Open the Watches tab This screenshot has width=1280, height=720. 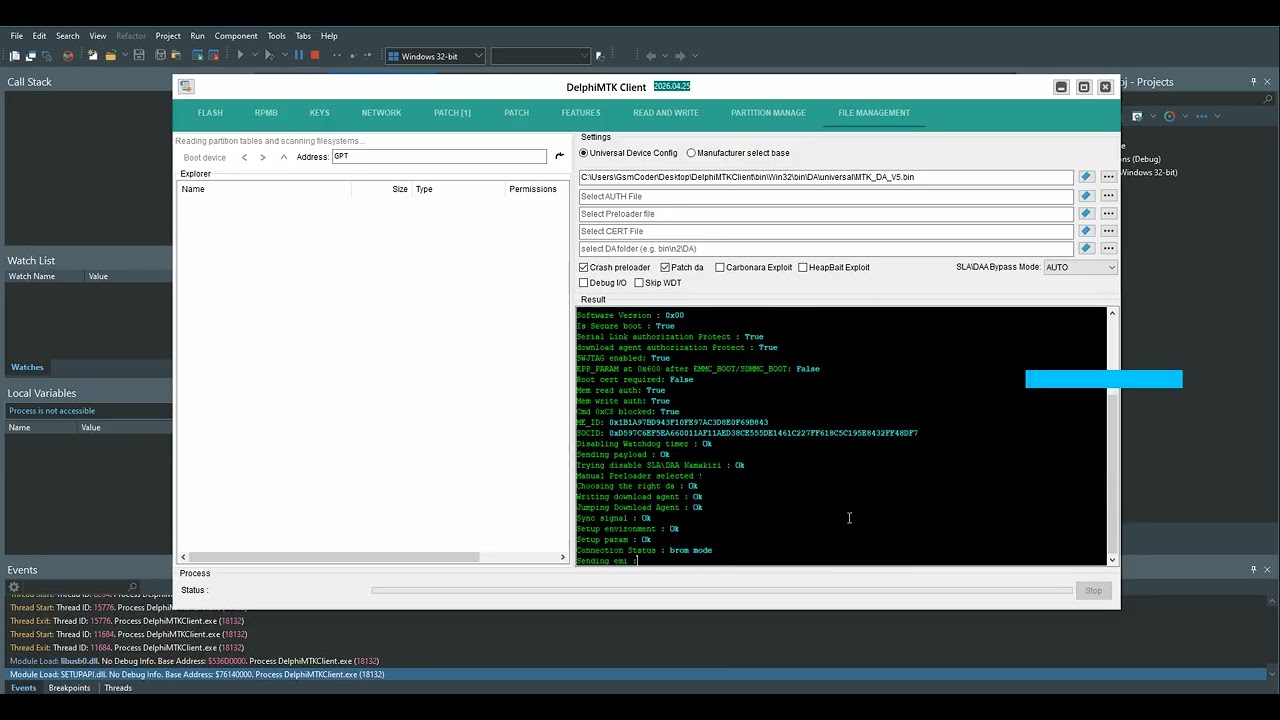coord(27,367)
